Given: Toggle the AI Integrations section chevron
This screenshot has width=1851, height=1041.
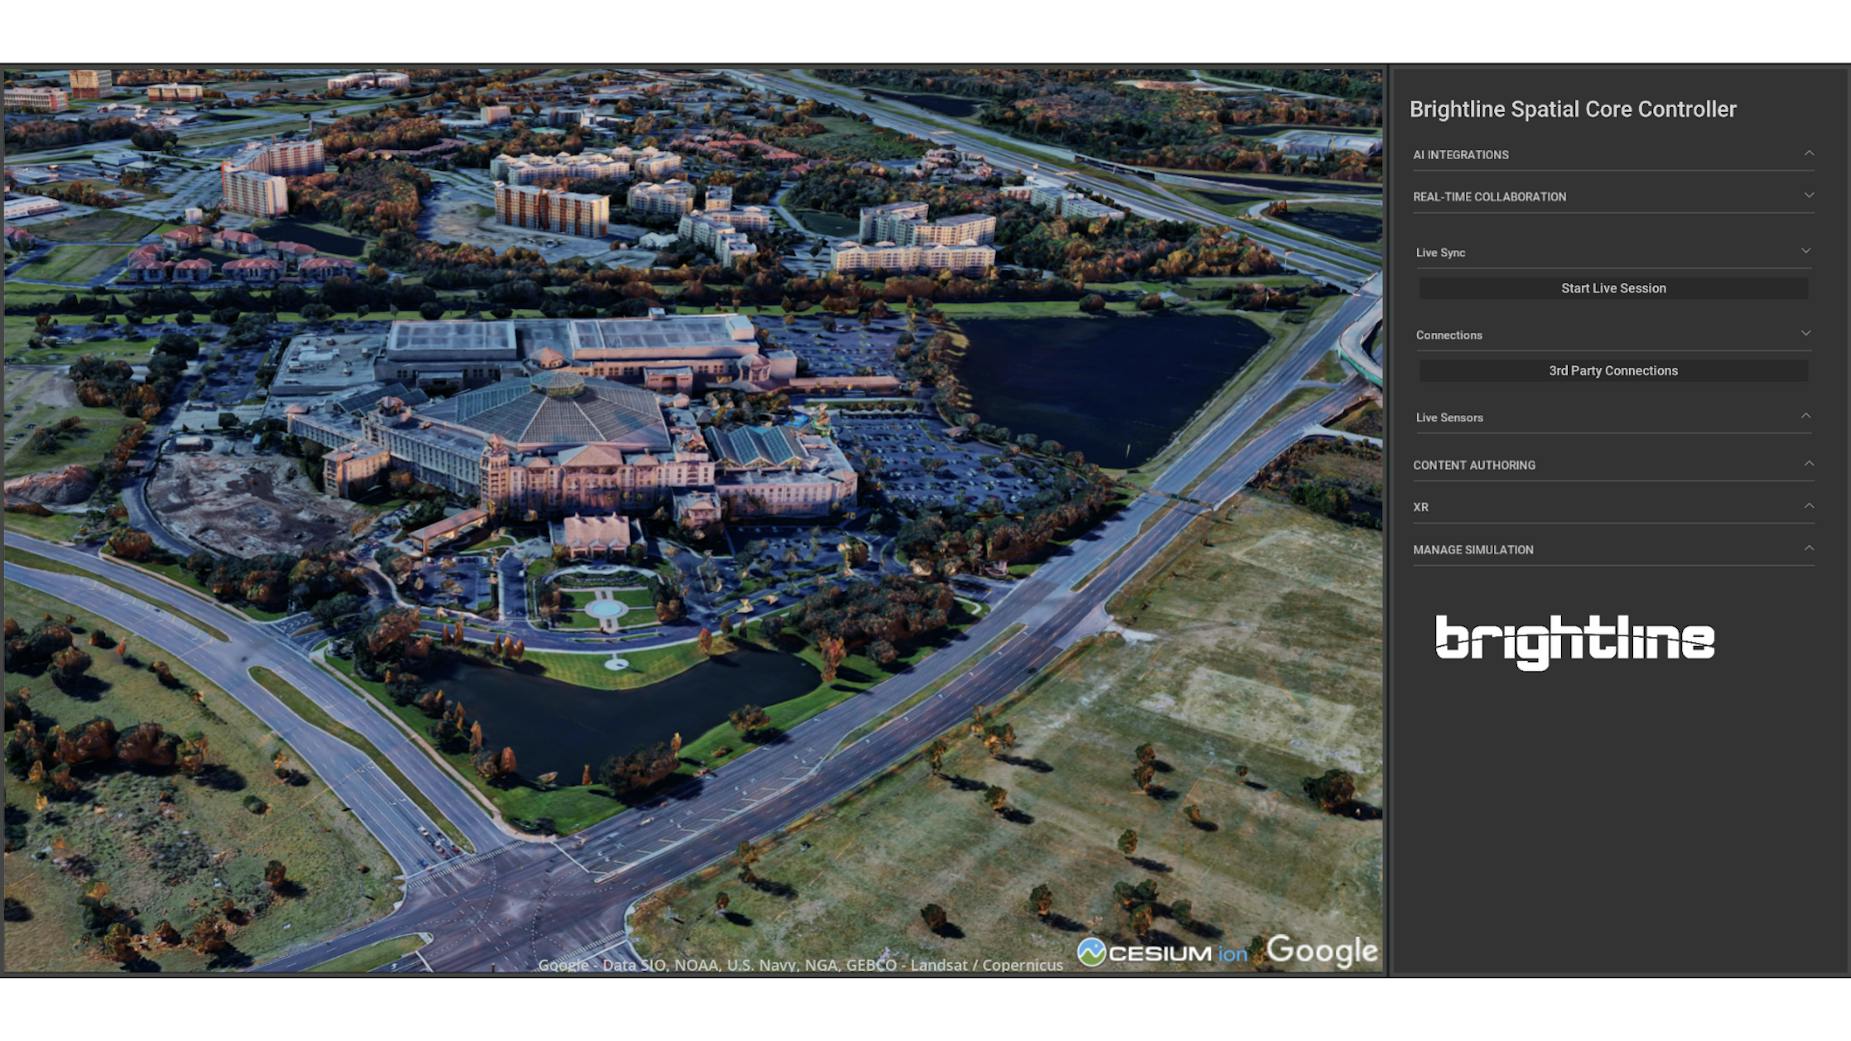Looking at the screenshot, I should click(x=1808, y=154).
